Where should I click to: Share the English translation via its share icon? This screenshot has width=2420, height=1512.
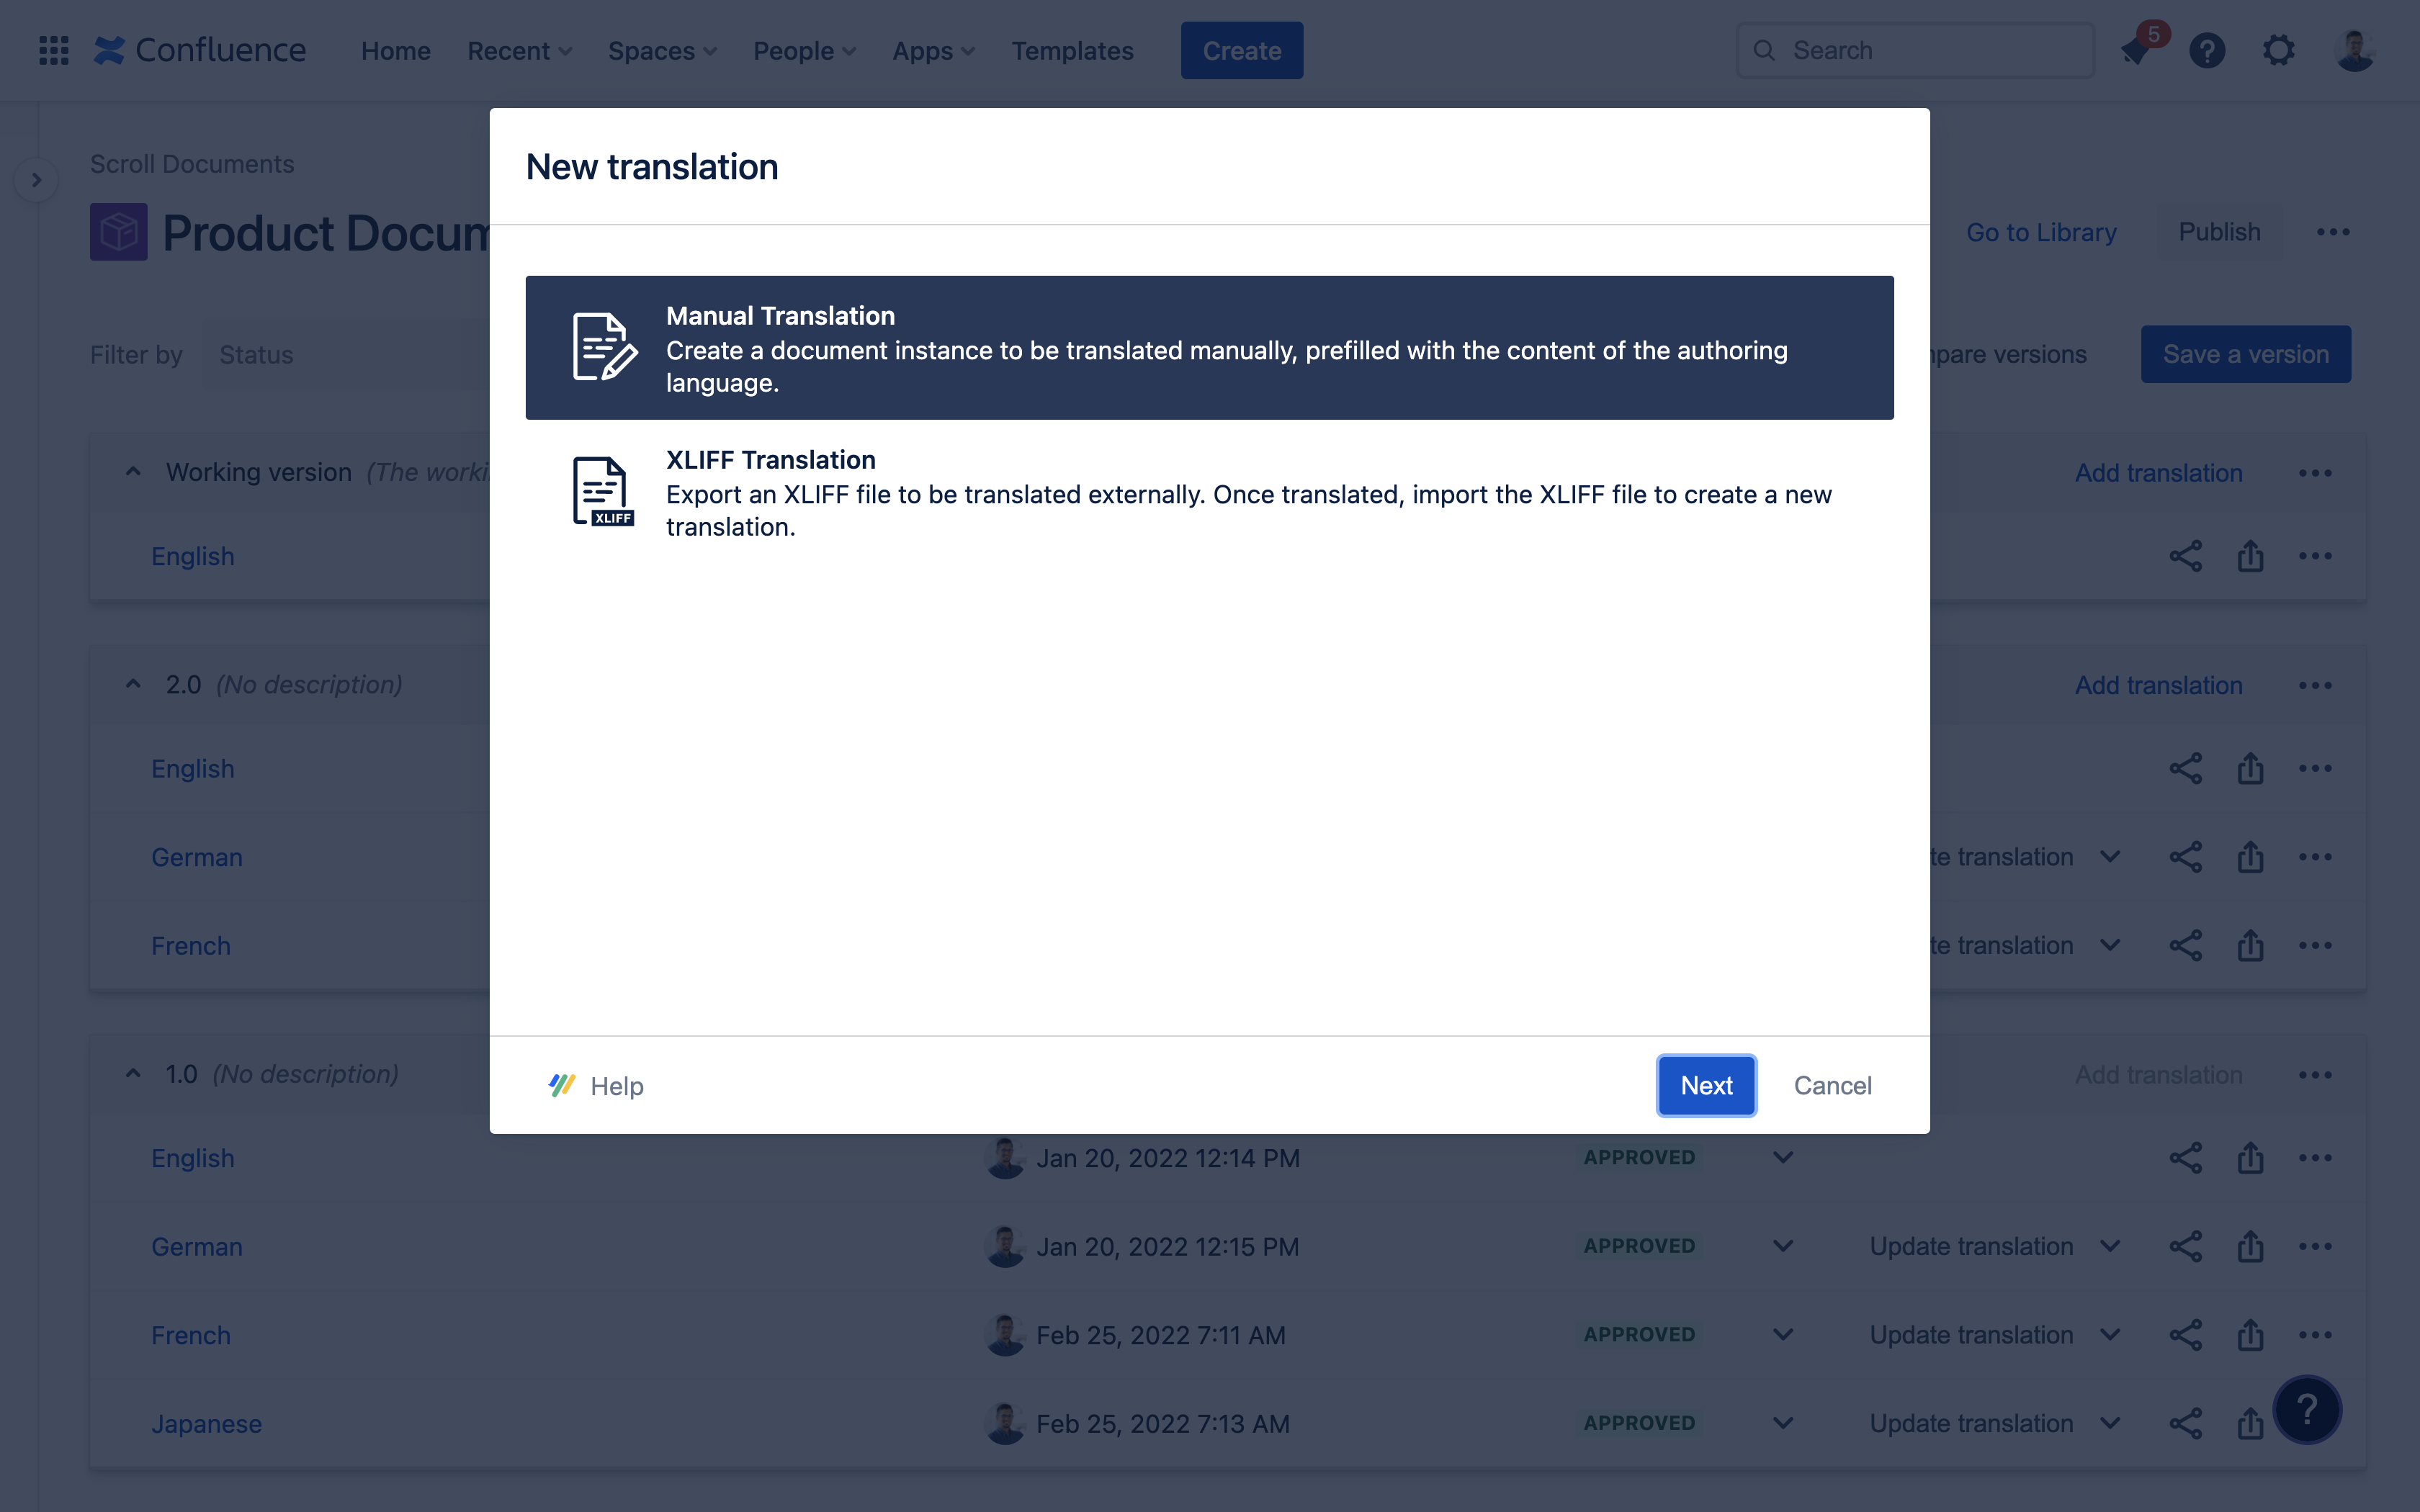[x=2186, y=556]
